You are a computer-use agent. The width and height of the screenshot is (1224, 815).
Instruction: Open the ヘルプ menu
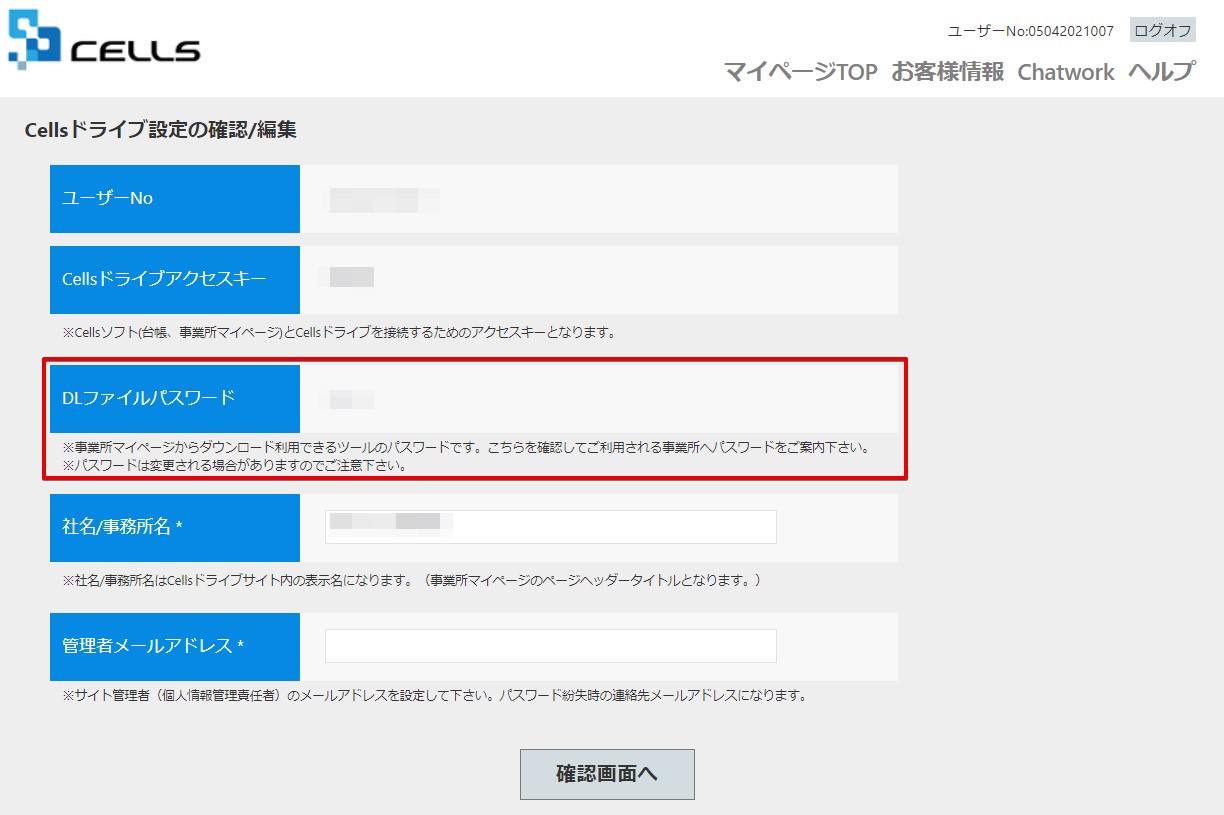pyautogui.click(x=1161, y=72)
